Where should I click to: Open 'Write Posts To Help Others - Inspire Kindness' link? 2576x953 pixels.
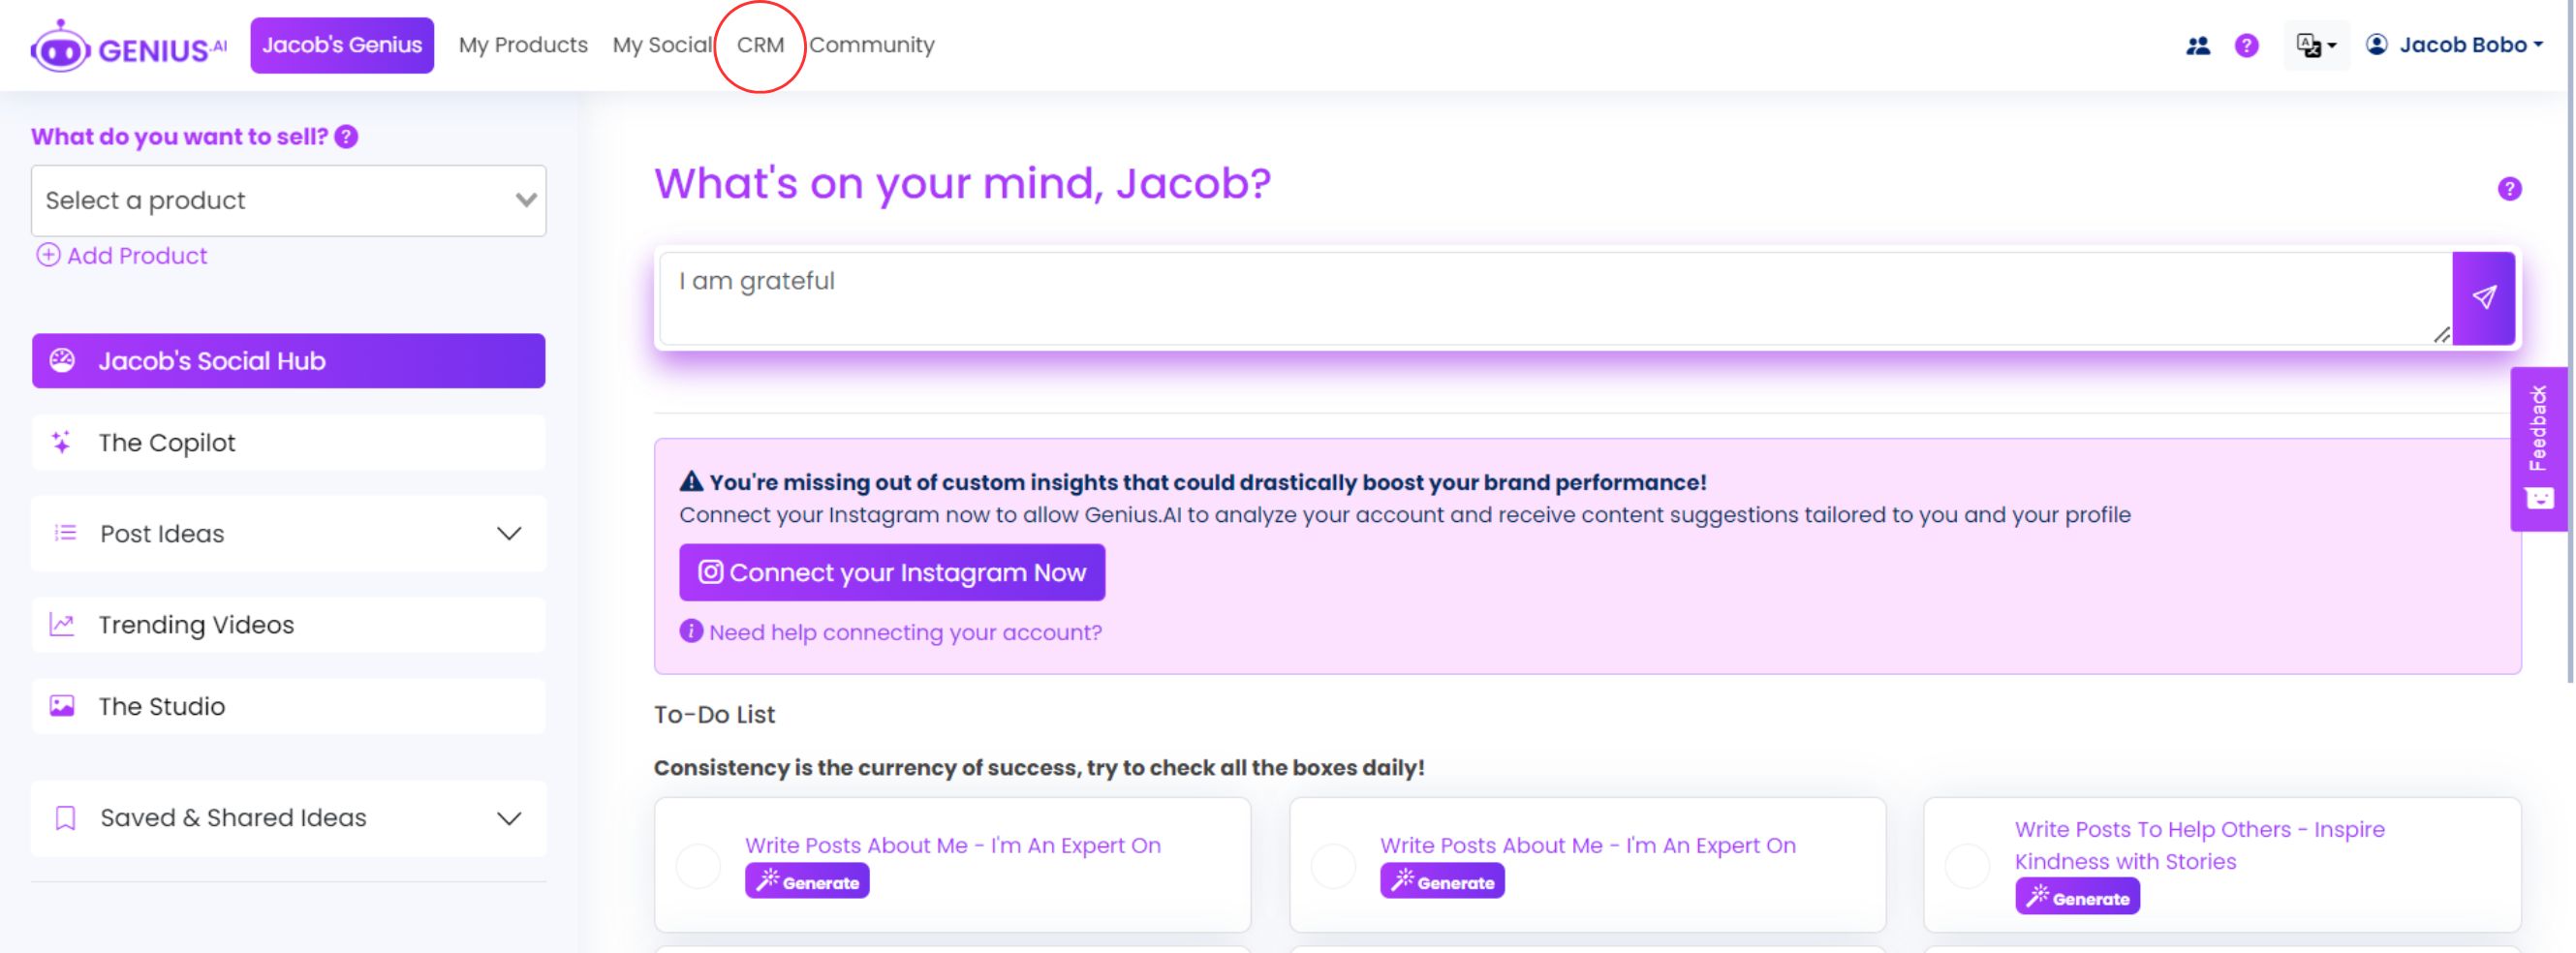tap(2199, 846)
